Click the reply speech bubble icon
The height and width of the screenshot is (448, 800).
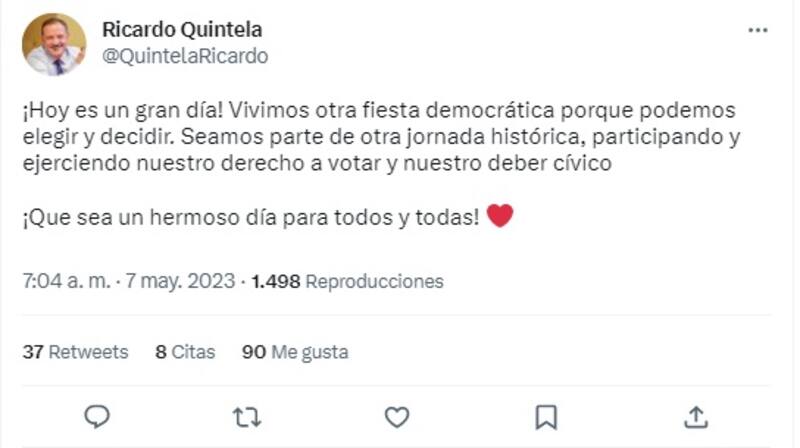click(96, 416)
